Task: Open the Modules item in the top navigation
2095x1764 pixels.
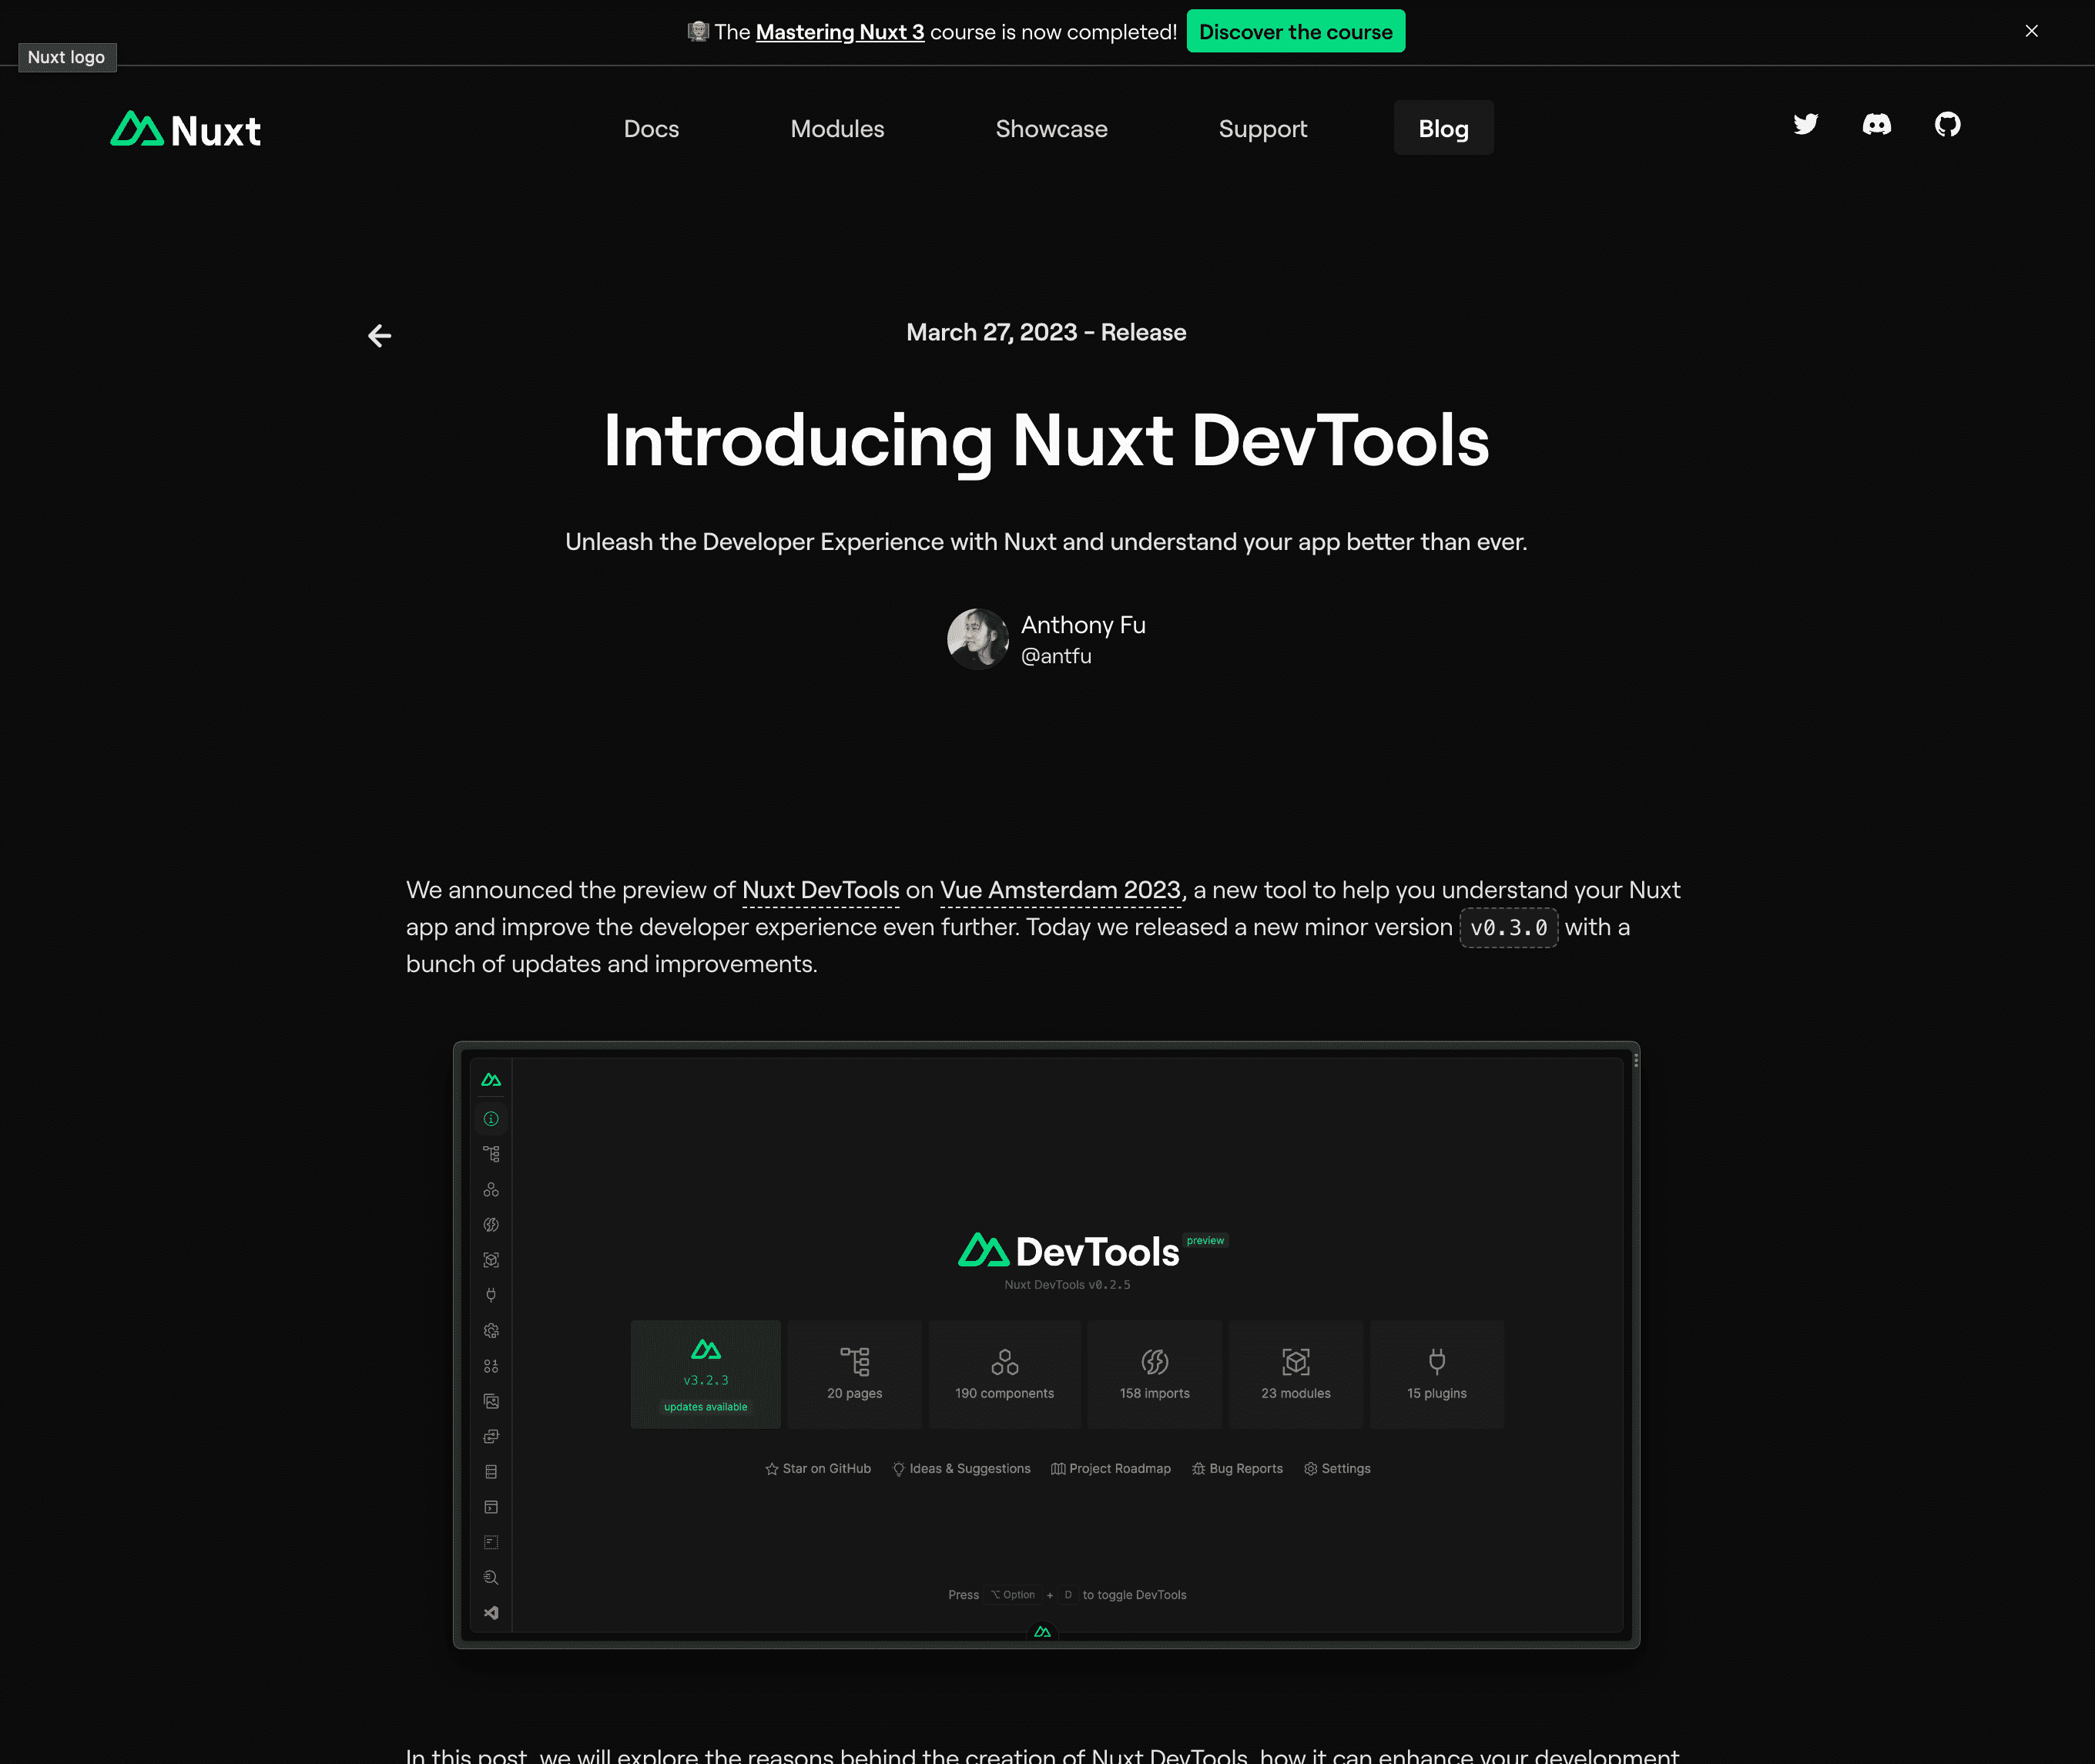Action: [x=837, y=129]
